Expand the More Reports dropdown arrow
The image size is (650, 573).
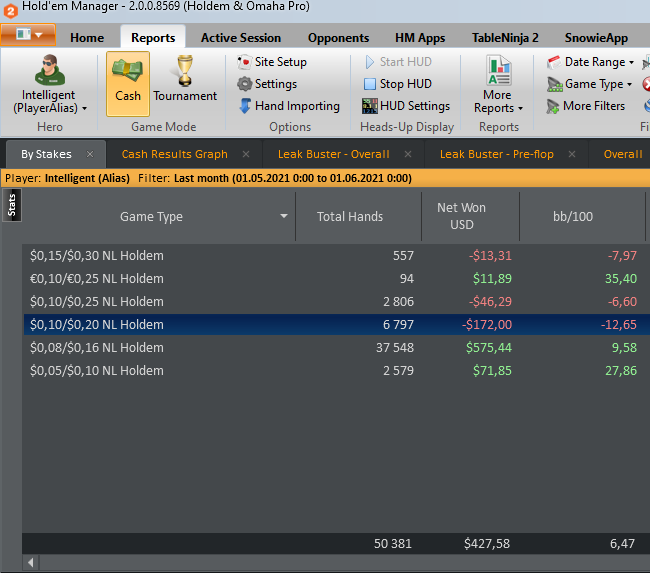click(520, 109)
